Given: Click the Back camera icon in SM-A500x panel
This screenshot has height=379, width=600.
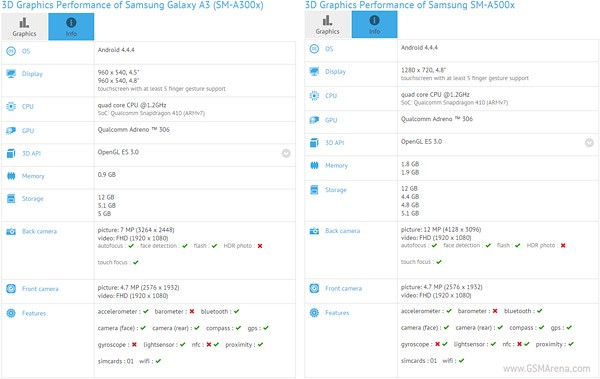Looking at the screenshot, I should click(x=314, y=231).
